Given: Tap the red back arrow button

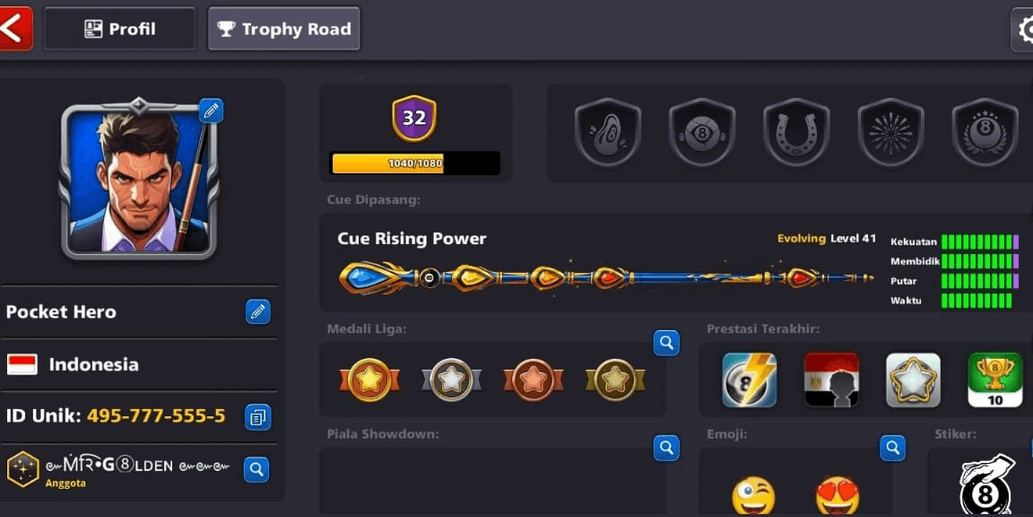Looking at the screenshot, I should click(x=15, y=28).
